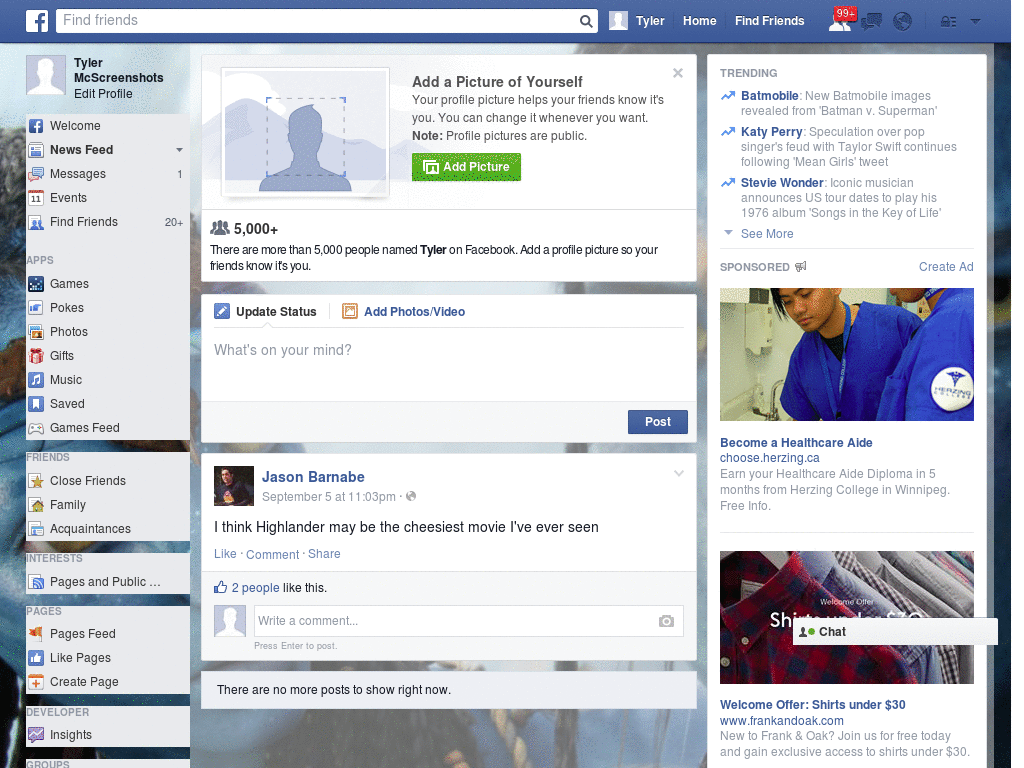Open the Photos app icon
1024x768 pixels.
click(x=36, y=332)
